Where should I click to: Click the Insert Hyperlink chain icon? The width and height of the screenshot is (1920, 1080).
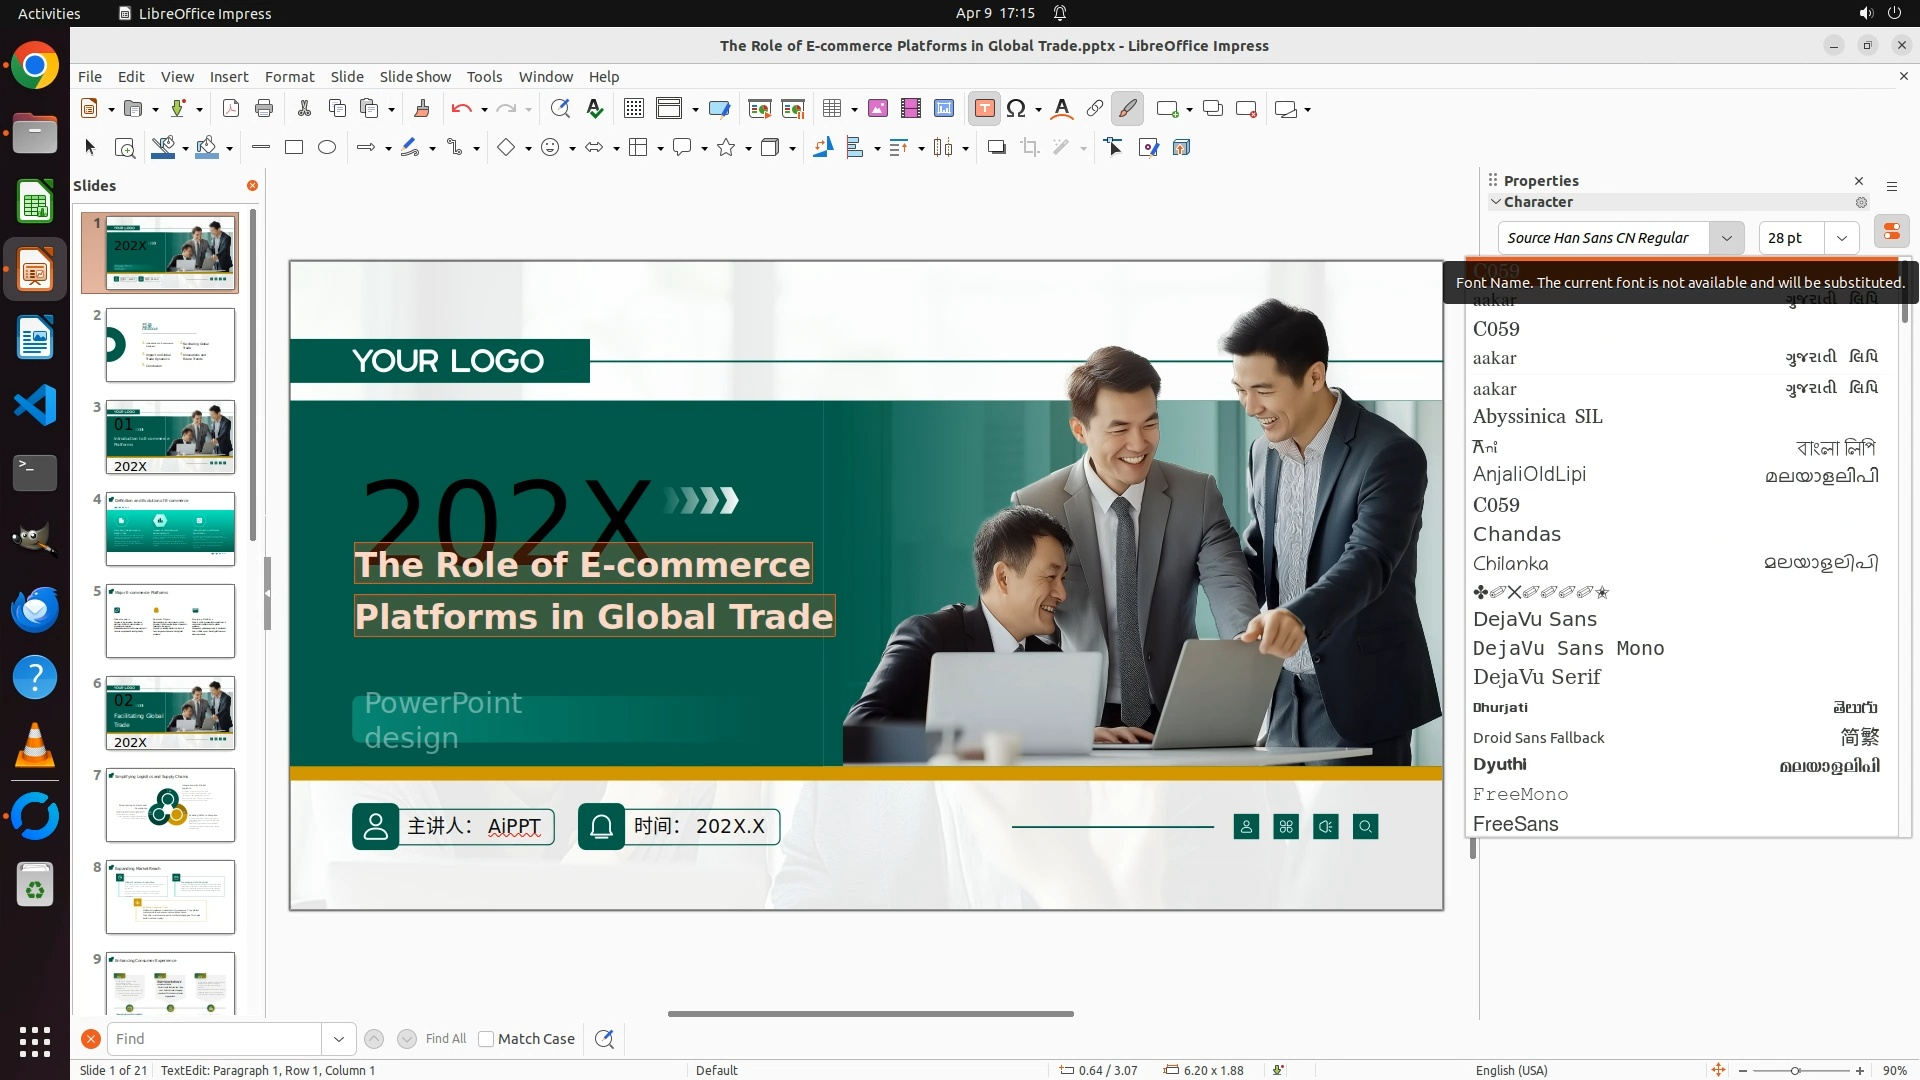(x=1095, y=109)
